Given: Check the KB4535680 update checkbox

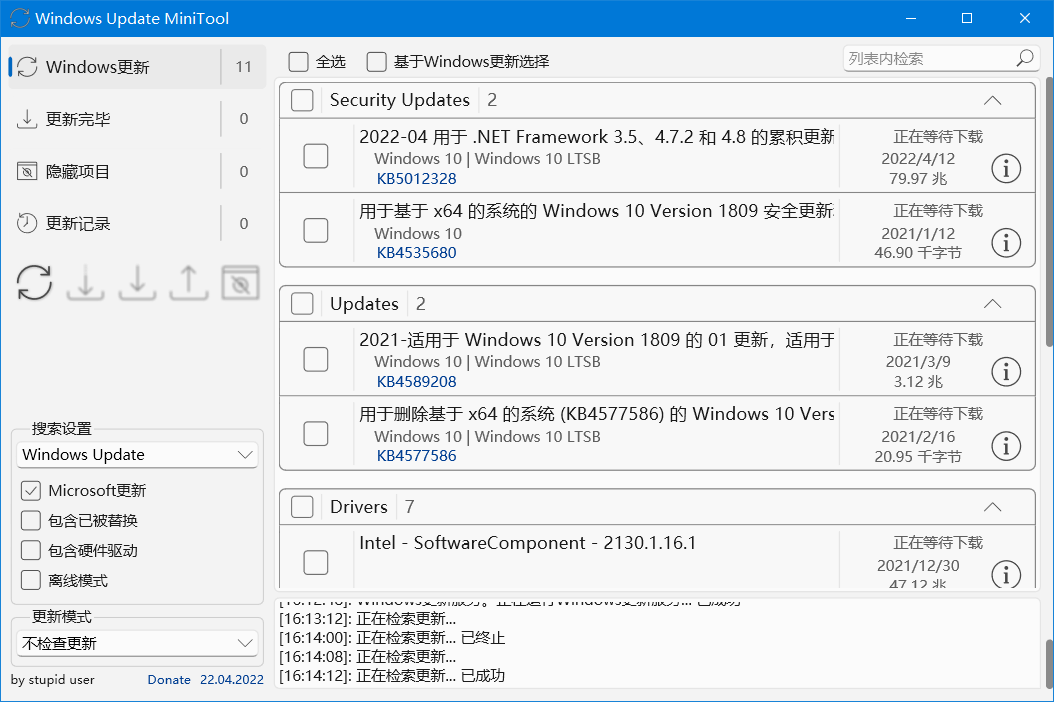Looking at the screenshot, I should point(316,231).
